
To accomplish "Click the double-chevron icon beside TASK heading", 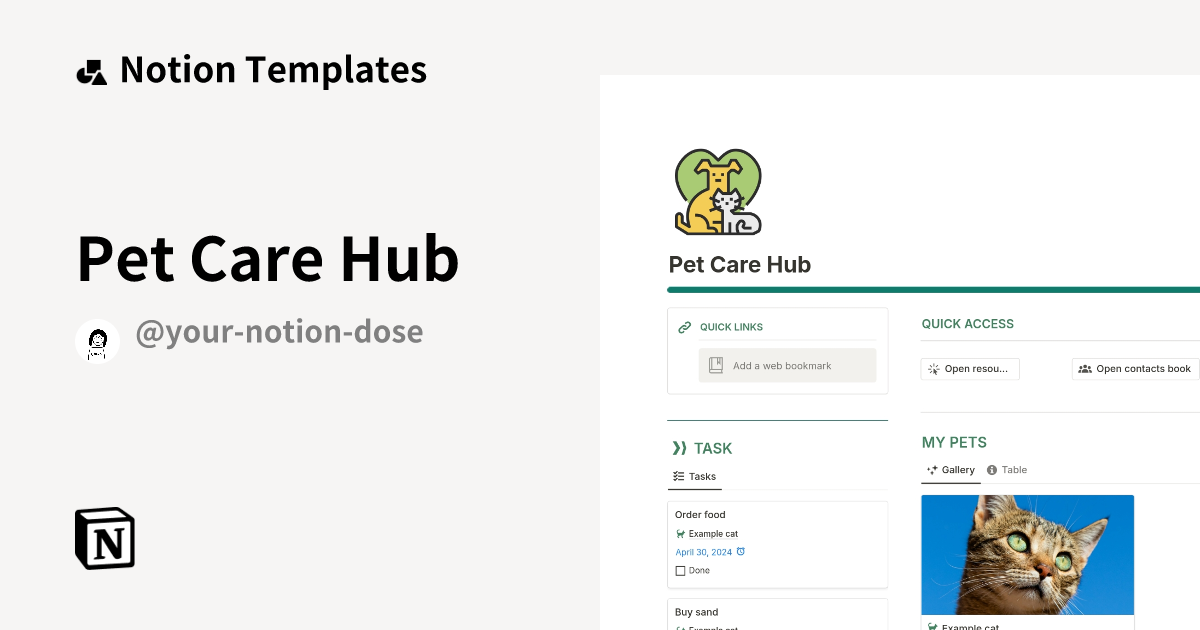I will (x=681, y=448).
